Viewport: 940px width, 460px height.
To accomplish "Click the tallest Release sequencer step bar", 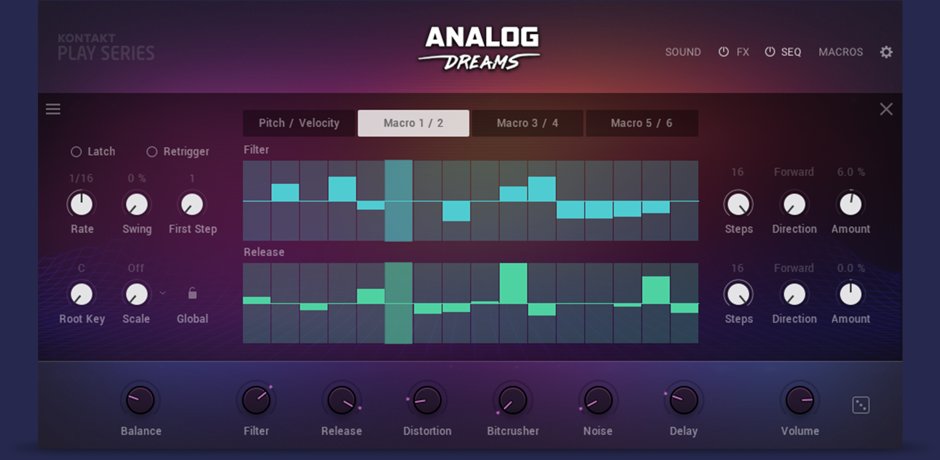I will pos(513,284).
